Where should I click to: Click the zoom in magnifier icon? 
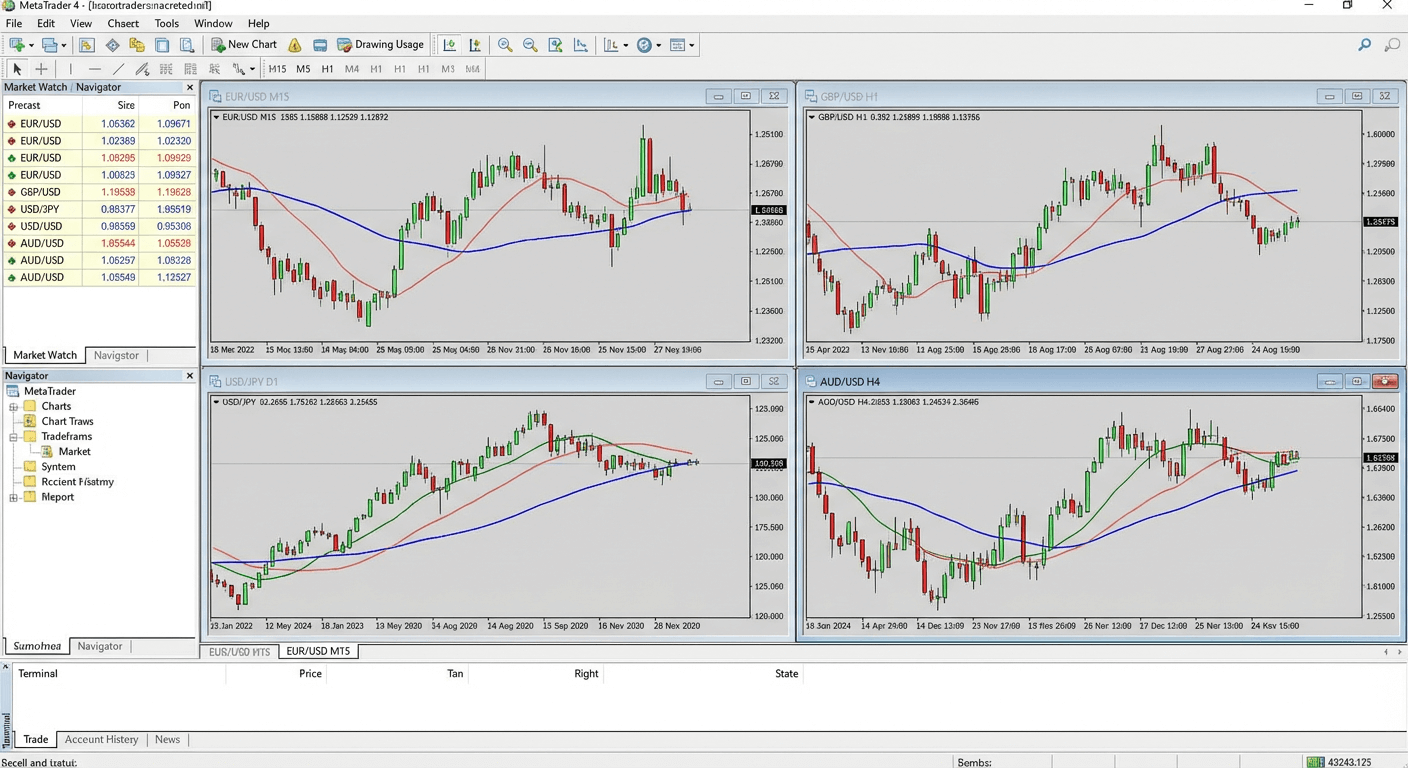pyautogui.click(x=505, y=45)
